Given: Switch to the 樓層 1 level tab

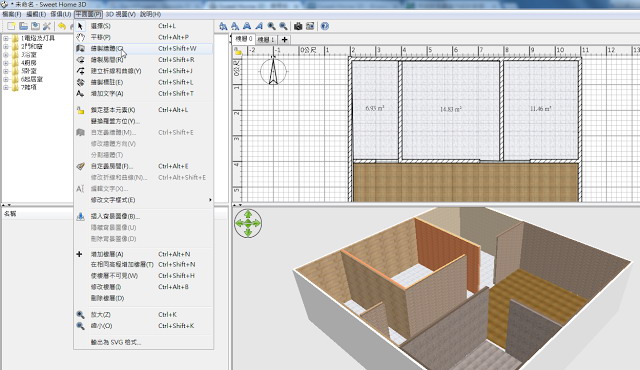Looking at the screenshot, I should pyautogui.click(x=266, y=40).
